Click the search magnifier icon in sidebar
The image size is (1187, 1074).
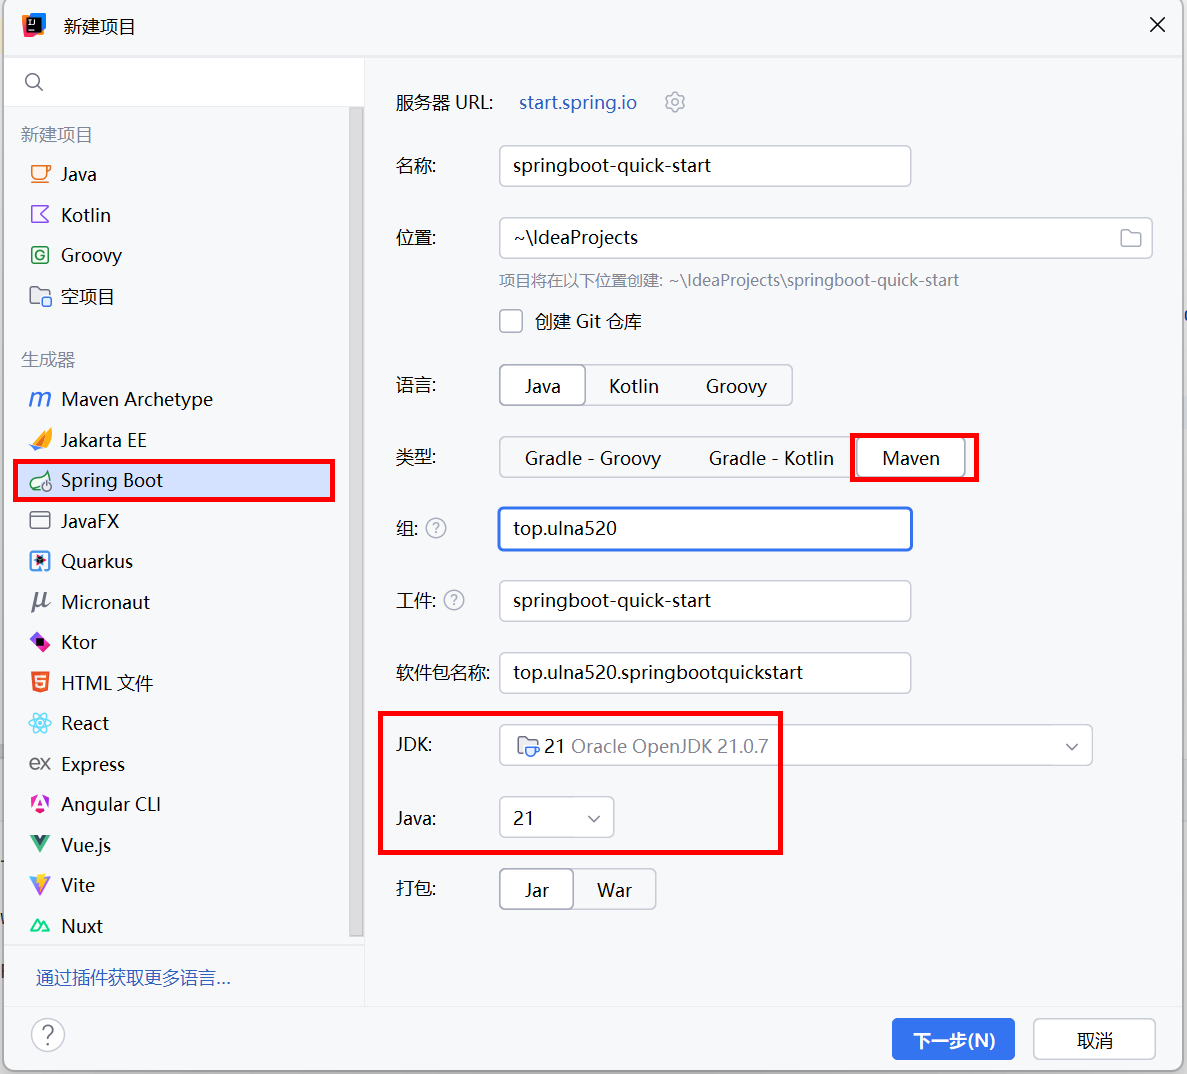tap(34, 82)
